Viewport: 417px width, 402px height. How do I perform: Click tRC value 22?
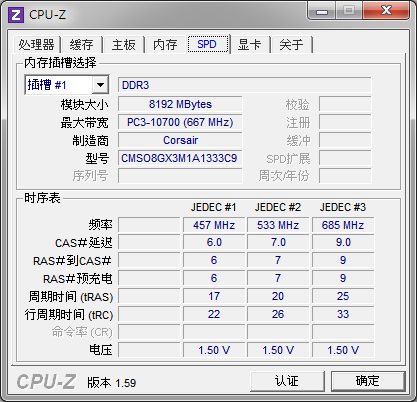coord(214,314)
